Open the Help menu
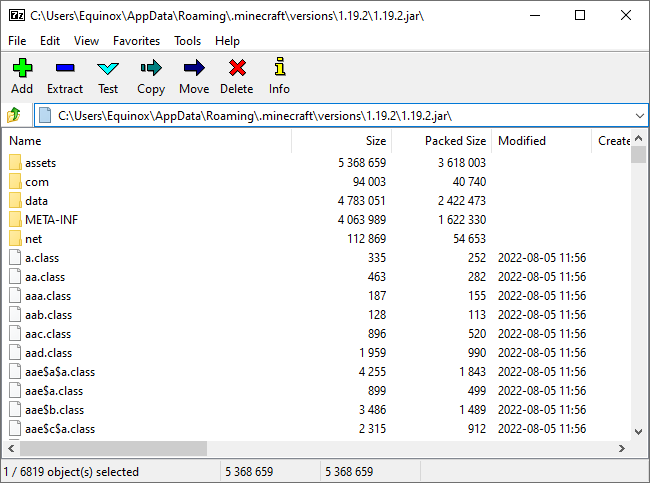Image resolution: width=650 pixels, height=483 pixels. point(227,41)
